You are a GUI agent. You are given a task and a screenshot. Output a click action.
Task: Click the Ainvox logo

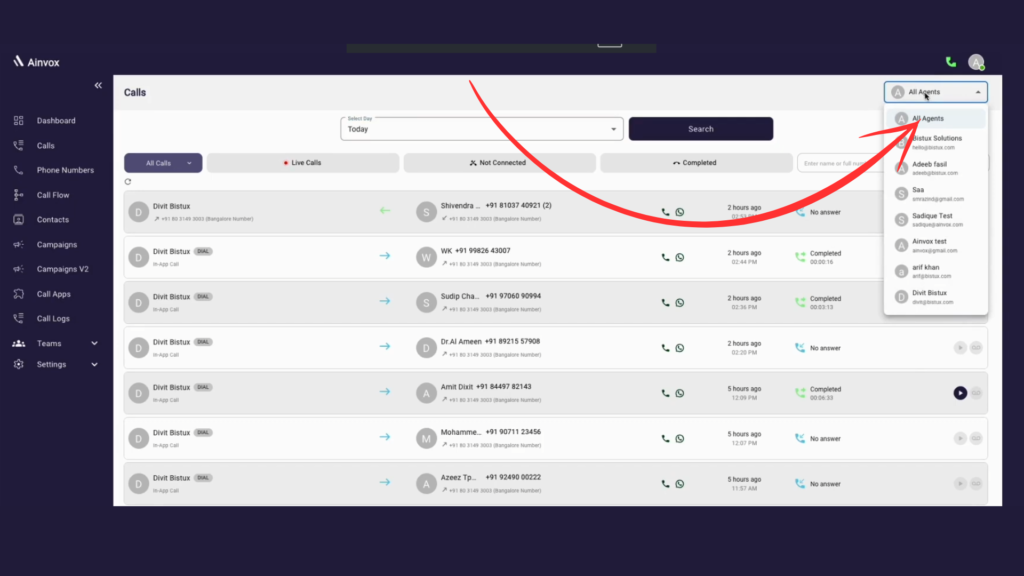(x=38, y=61)
